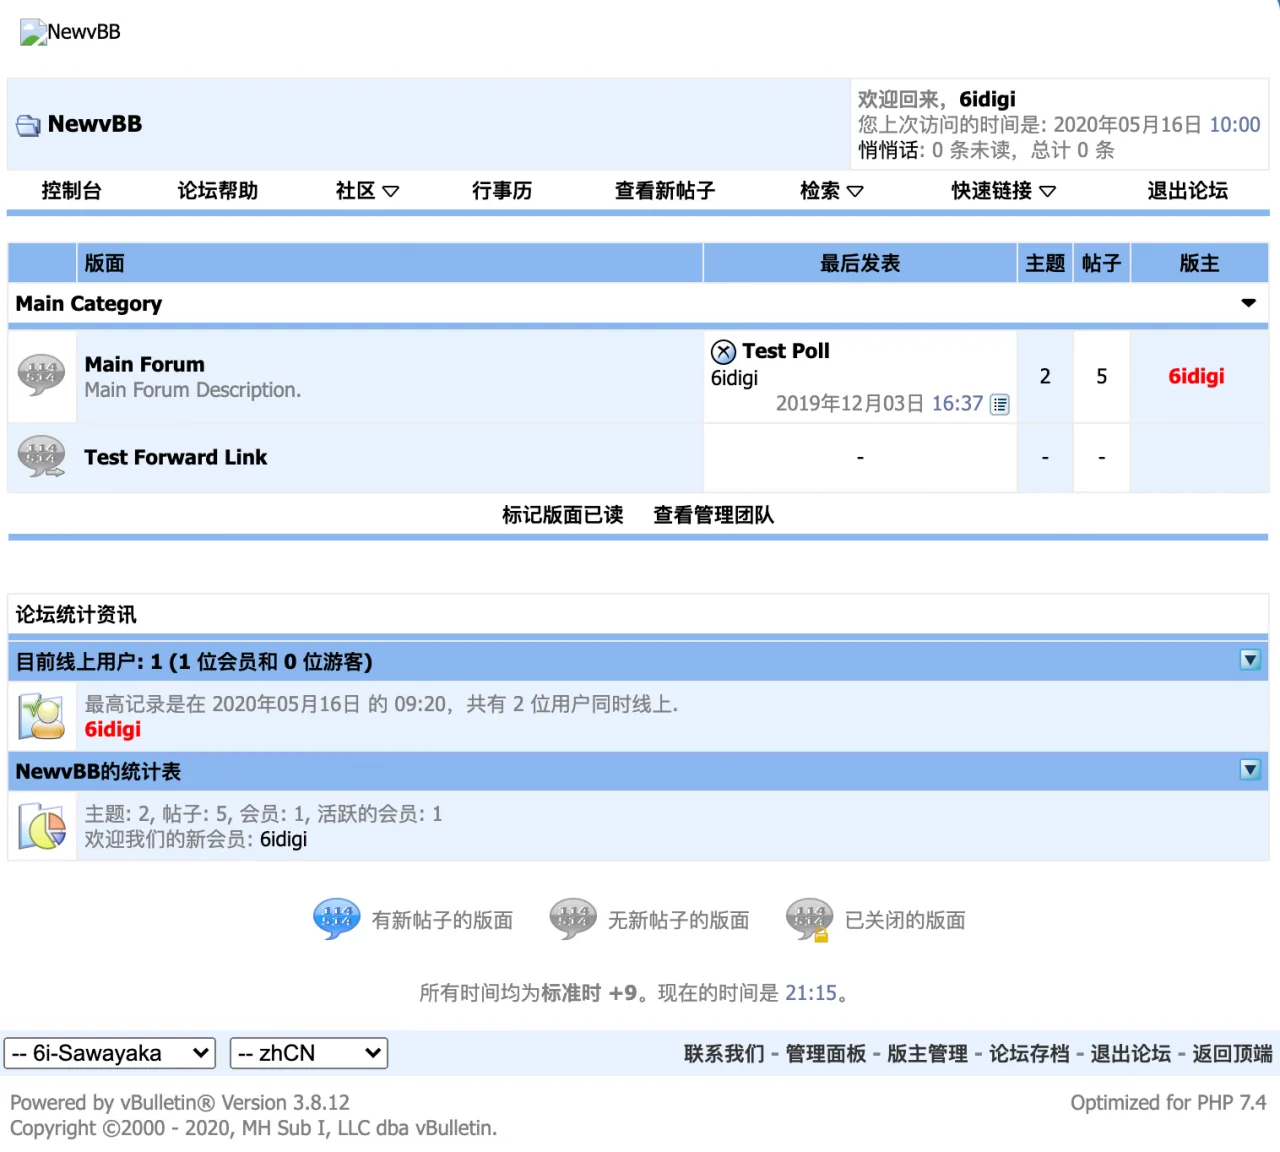
Task: Click the statistics pie chart icon
Action: coord(42,826)
